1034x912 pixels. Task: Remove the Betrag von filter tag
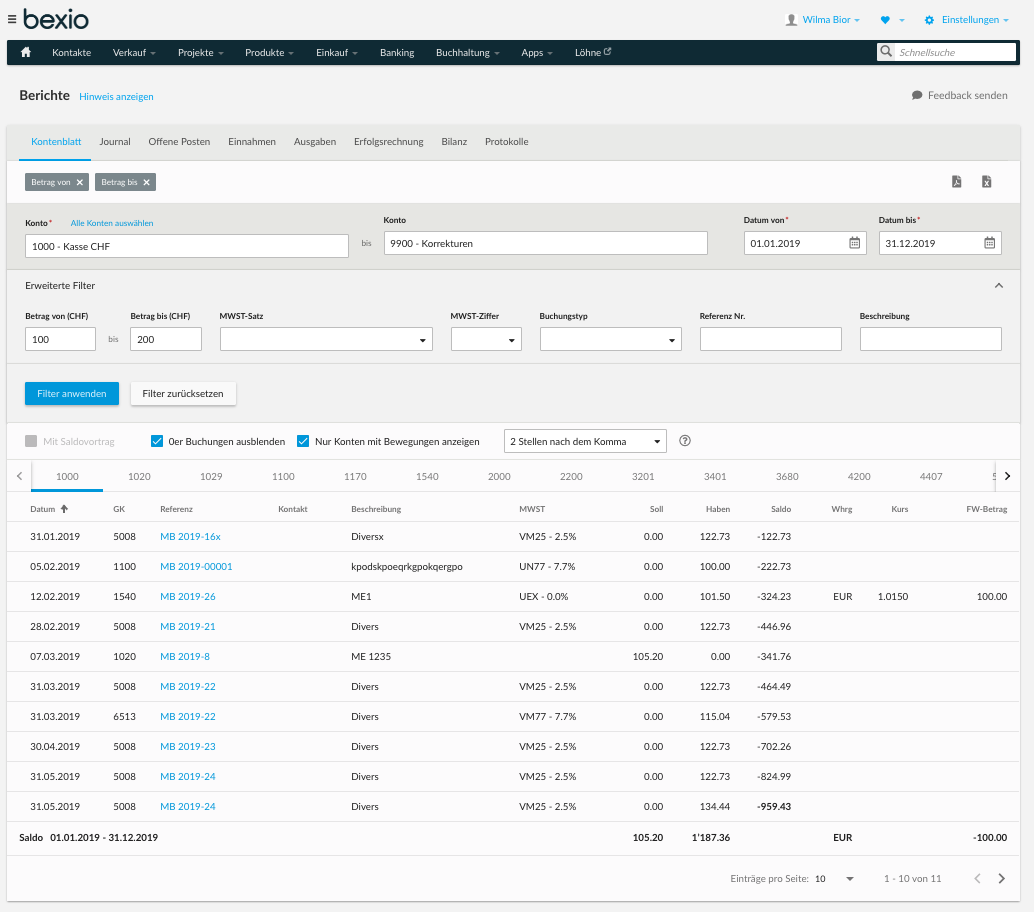(x=80, y=182)
